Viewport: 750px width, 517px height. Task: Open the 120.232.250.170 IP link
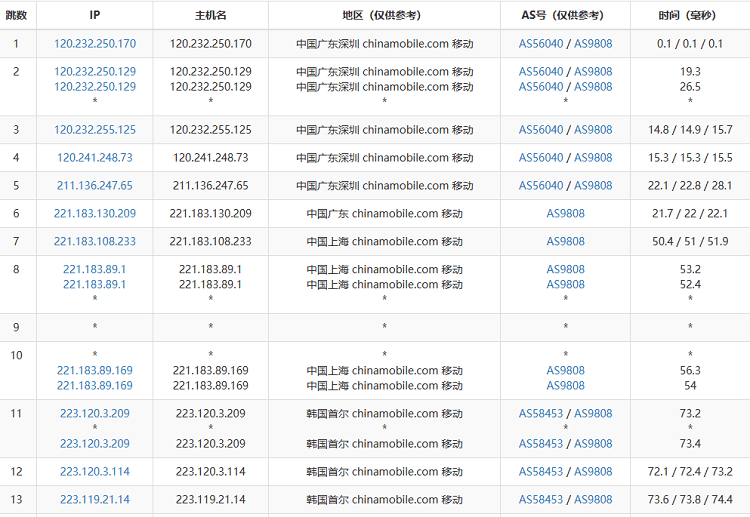pyautogui.click(x=95, y=44)
